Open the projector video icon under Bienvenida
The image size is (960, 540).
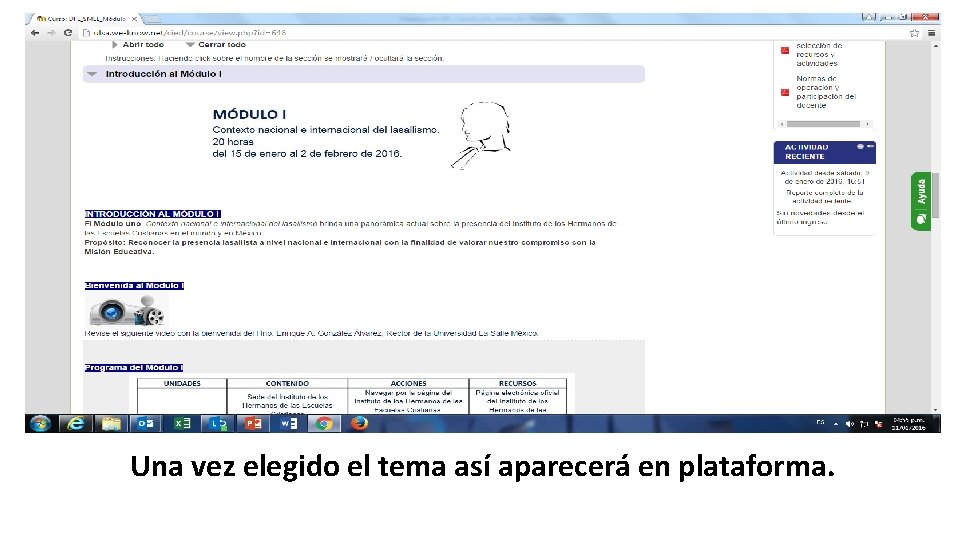[127, 310]
